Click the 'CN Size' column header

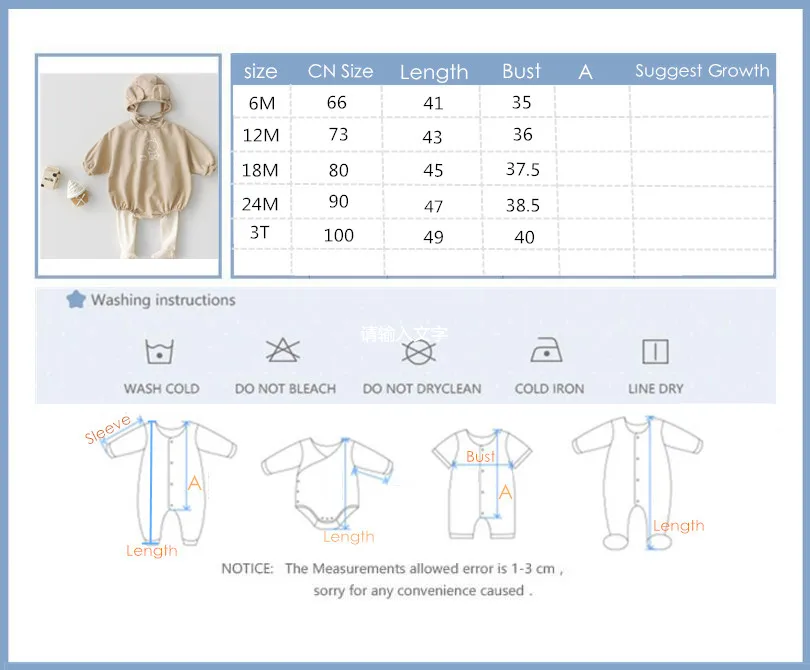click(x=340, y=71)
